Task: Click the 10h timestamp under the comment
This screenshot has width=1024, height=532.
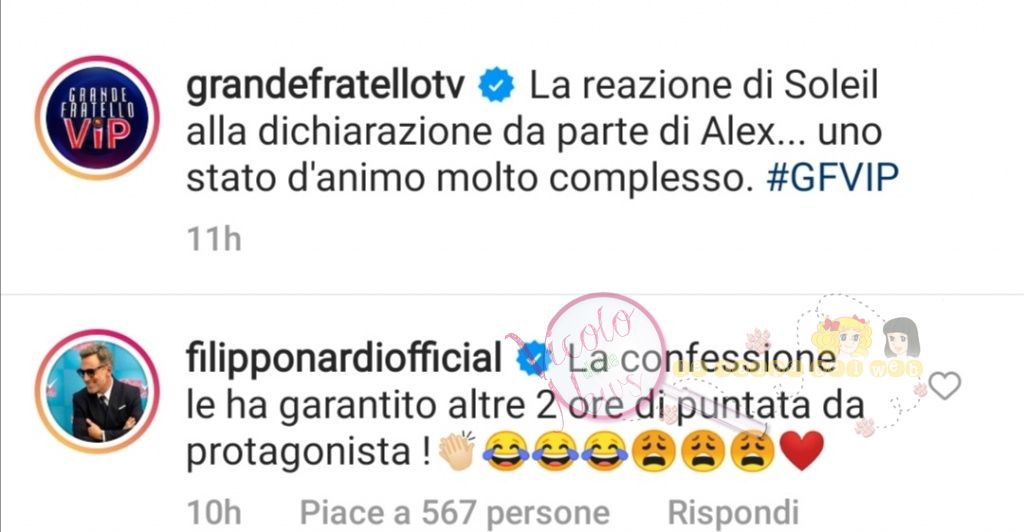Action: point(214,512)
